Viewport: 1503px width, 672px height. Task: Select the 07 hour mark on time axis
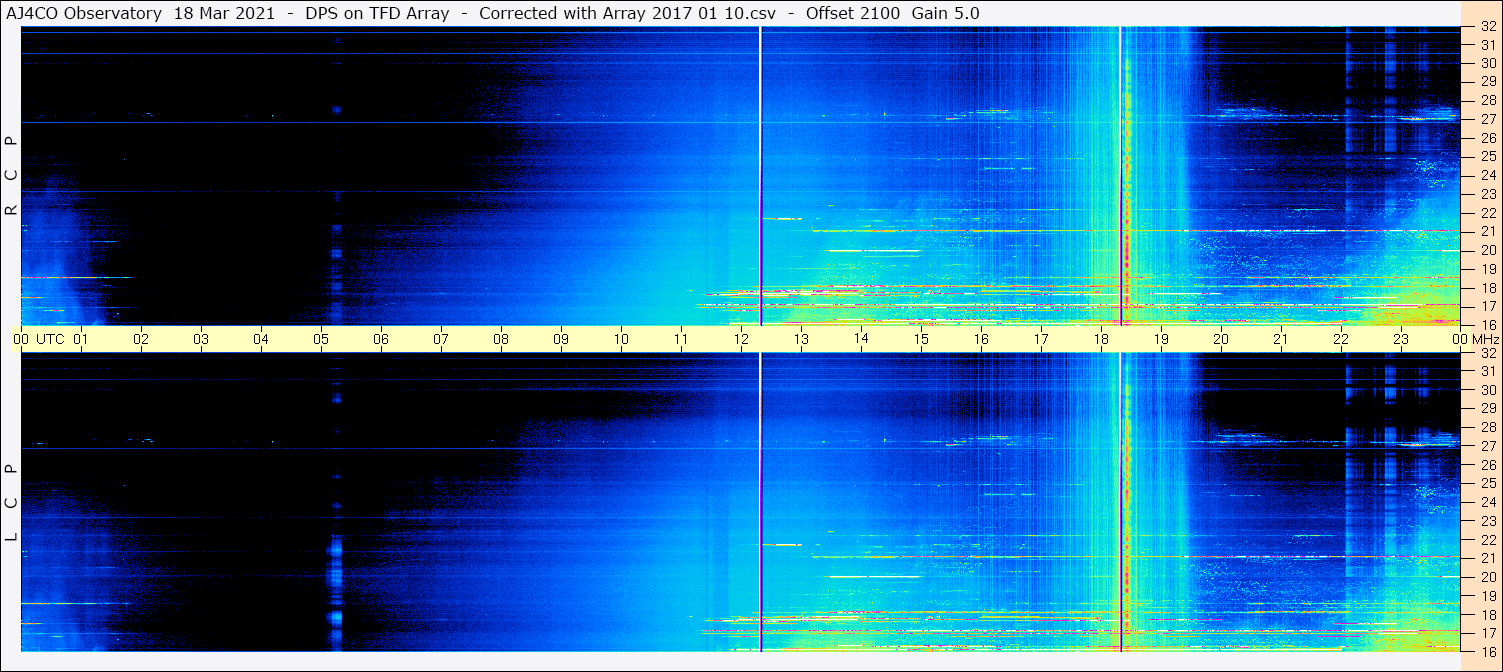pos(441,339)
